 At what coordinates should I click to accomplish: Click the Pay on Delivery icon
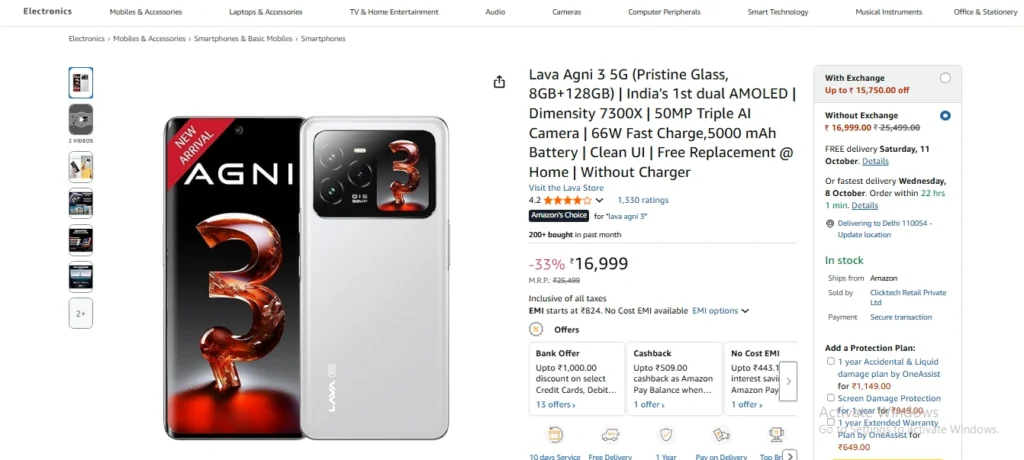(x=721, y=435)
